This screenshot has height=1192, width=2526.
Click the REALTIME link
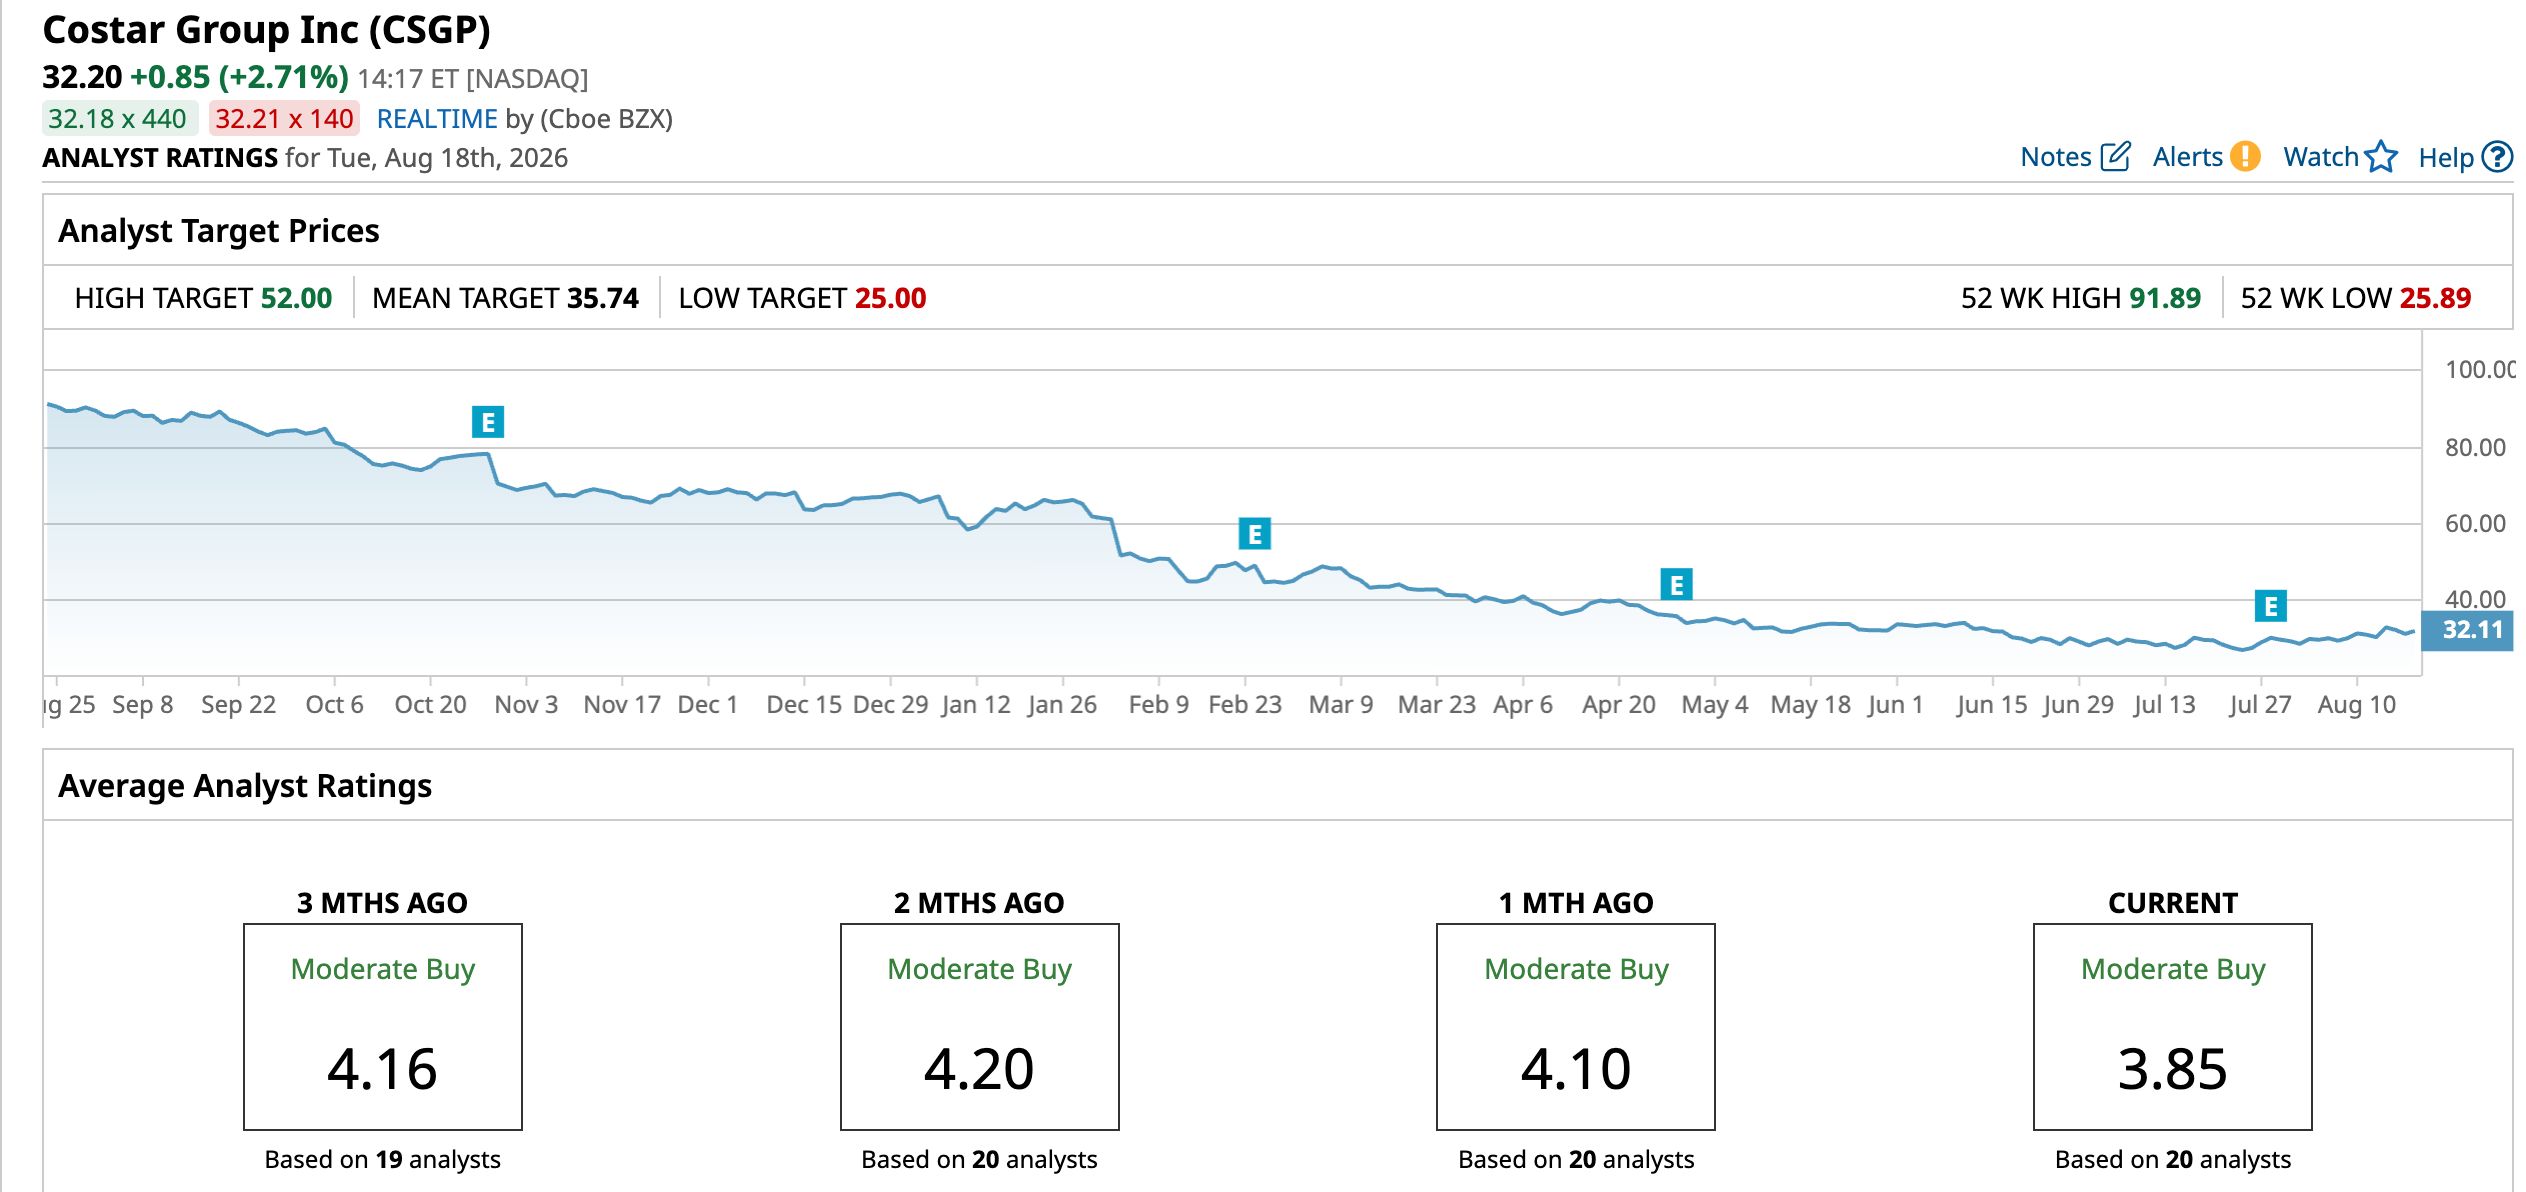[x=437, y=119]
